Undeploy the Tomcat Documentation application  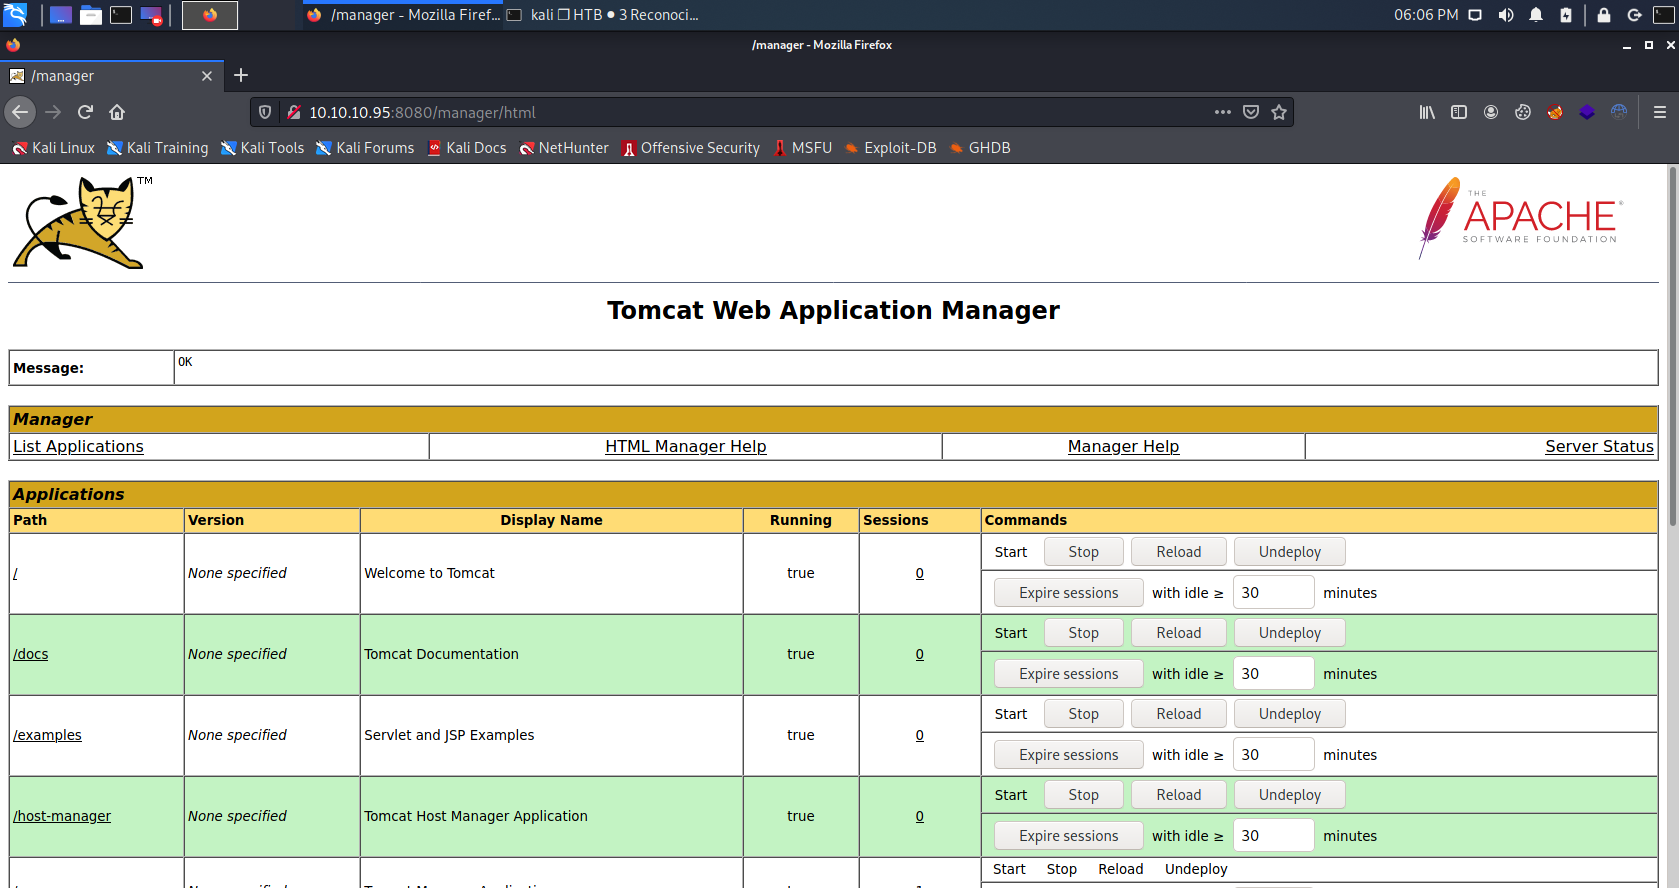(x=1290, y=633)
